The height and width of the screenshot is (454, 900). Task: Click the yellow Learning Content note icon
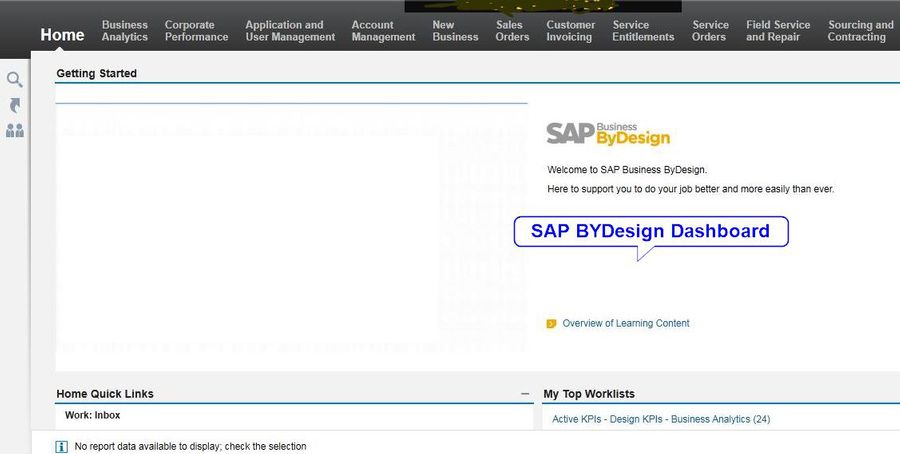[551, 324]
